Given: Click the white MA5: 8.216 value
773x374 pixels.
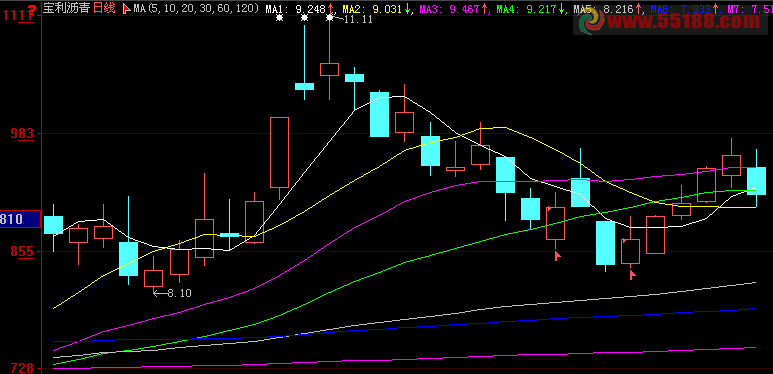Looking at the screenshot, I should pyautogui.click(x=603, y=8).
